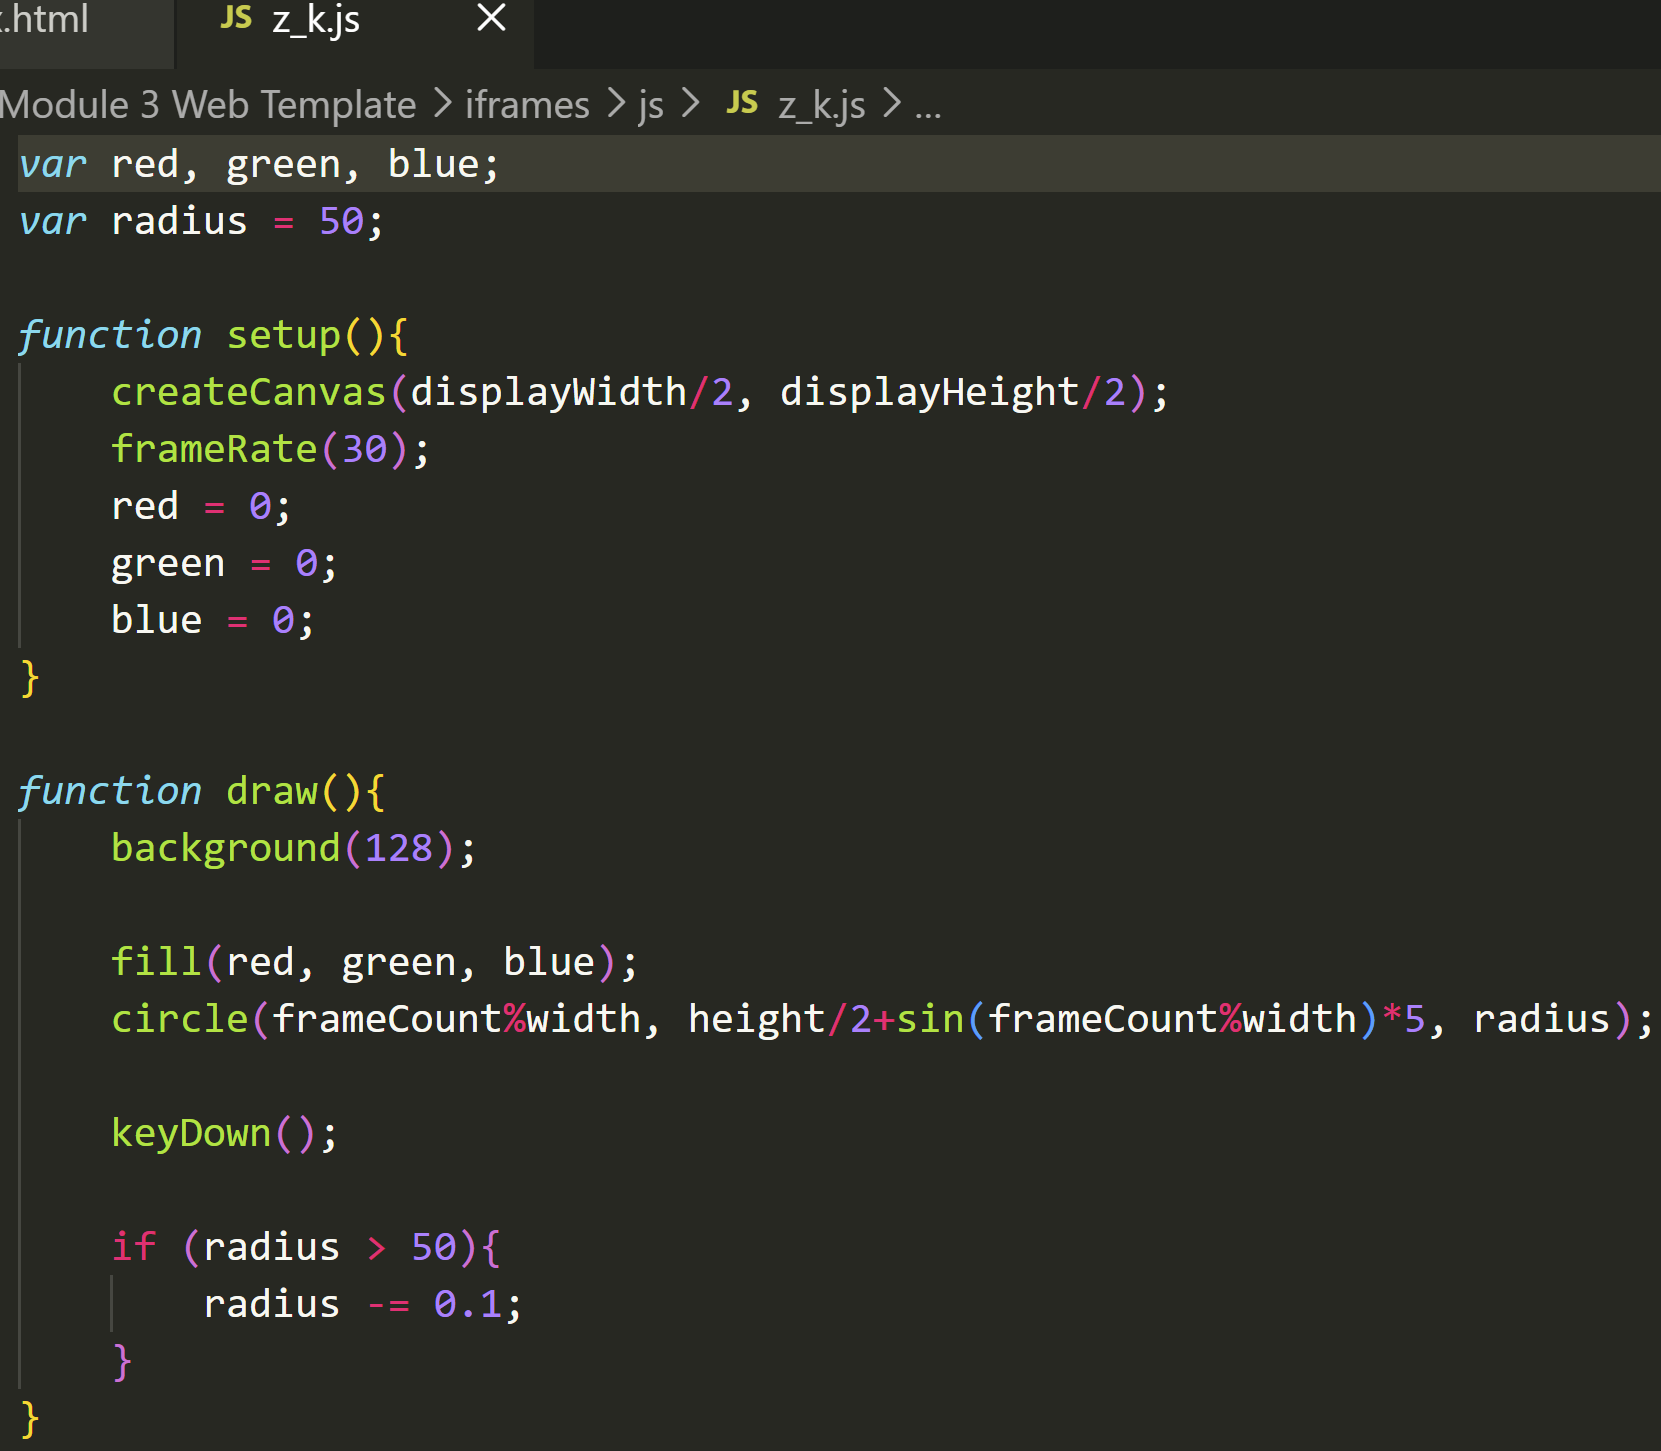Image resolution: width=1661 pixels, height=1451 pixels.
Task: Expand the breadcrumb ellipsis symbols
Action: [x=928, y=108]
